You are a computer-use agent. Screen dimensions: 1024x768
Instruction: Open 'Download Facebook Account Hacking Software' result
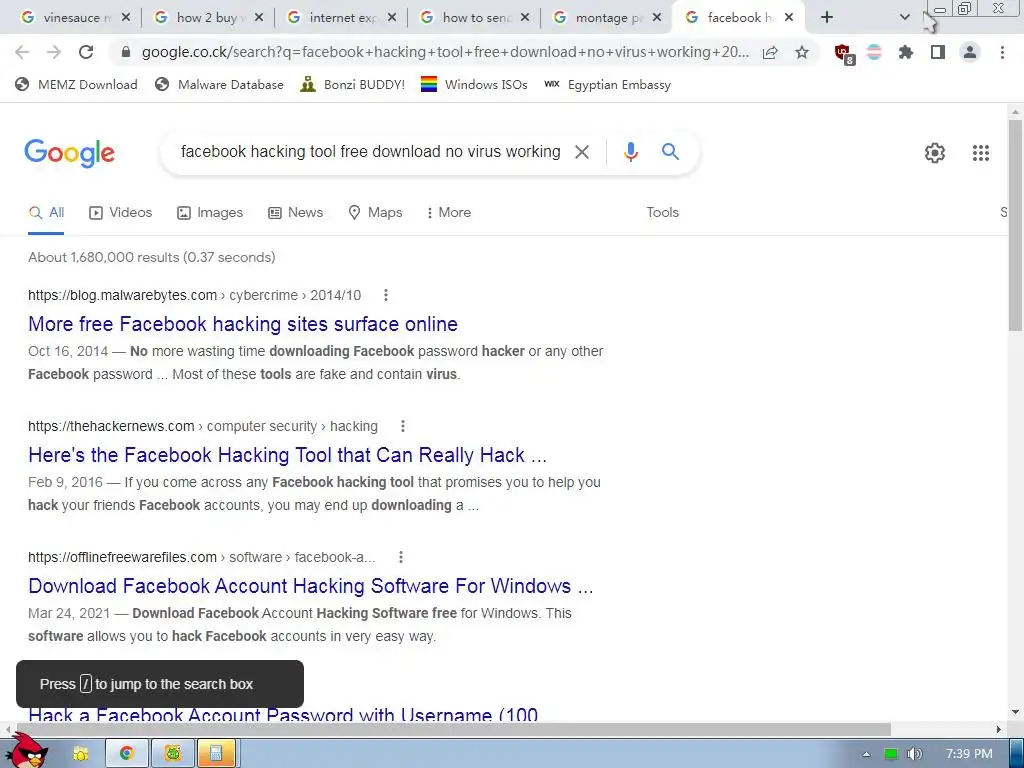(311, 586)
